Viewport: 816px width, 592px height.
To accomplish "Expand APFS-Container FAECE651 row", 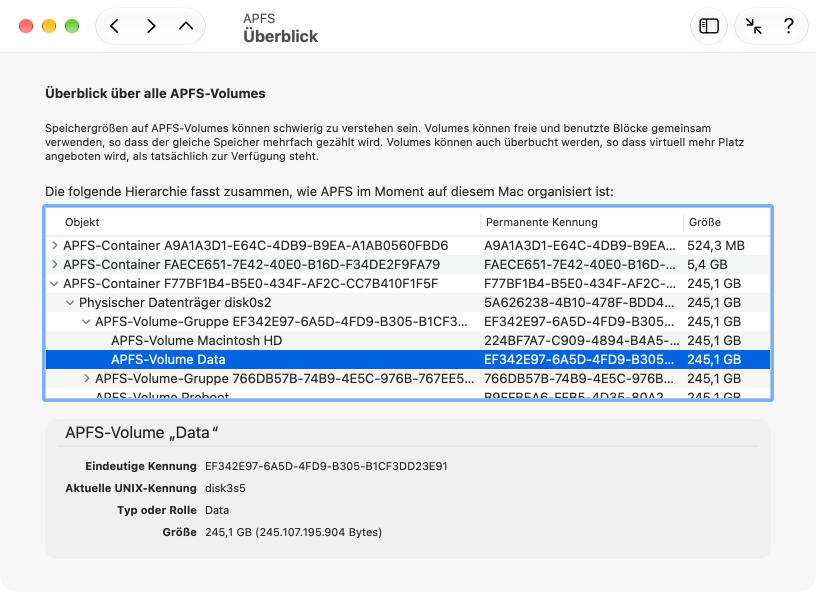I will click(55, 264).
